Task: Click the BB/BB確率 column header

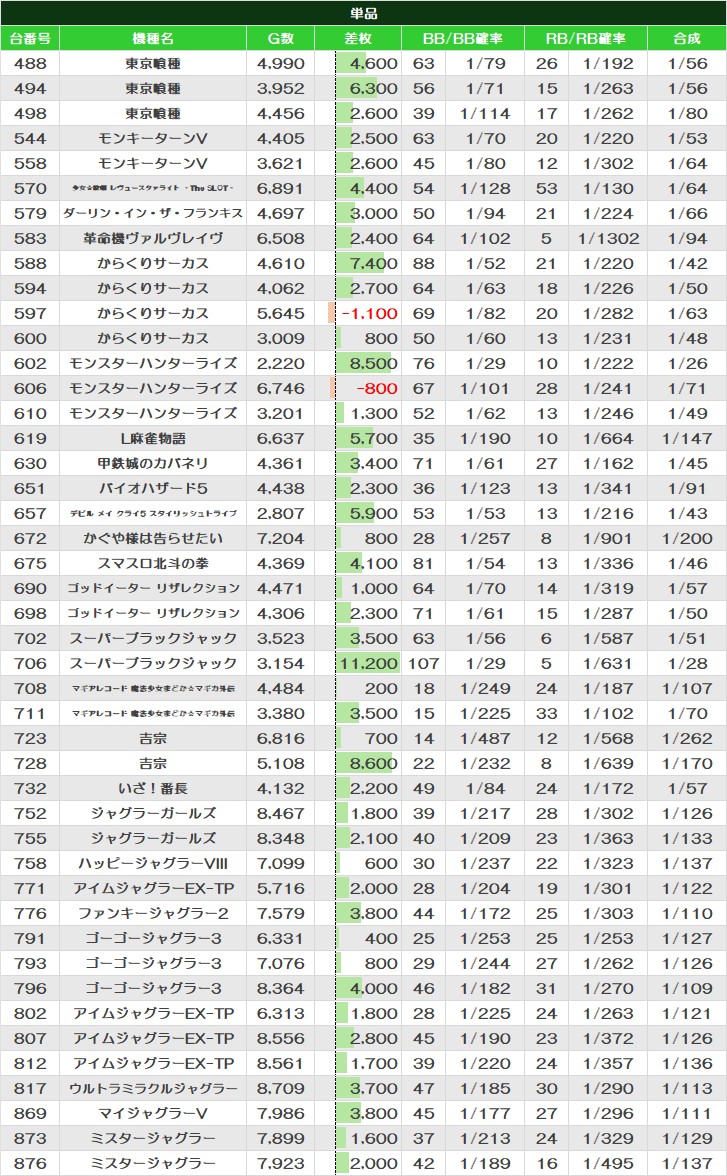Action: coord(462,38)
